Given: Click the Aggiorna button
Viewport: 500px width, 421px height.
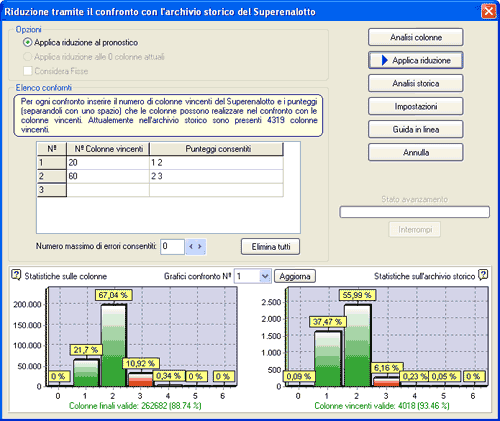Looking at the screenshot, I should click(295, 276).
